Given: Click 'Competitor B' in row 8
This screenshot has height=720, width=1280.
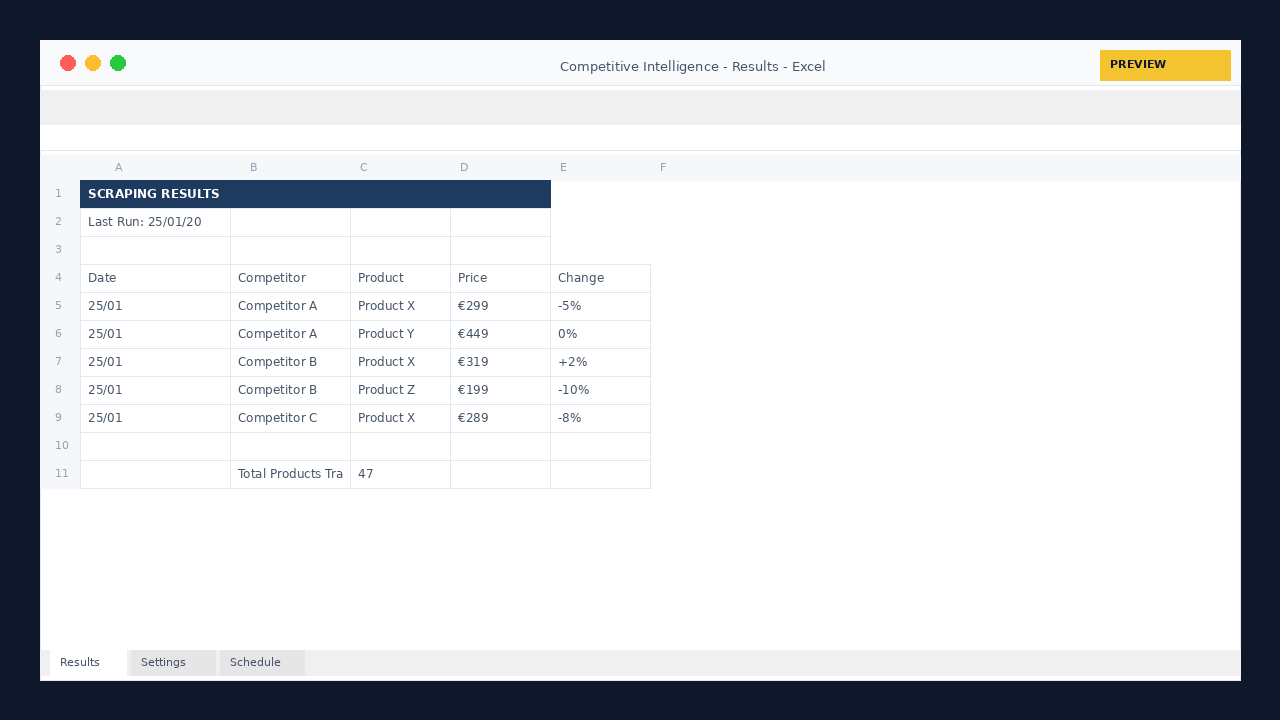Looking at the screenshot, I should click(x=290, y=390).
